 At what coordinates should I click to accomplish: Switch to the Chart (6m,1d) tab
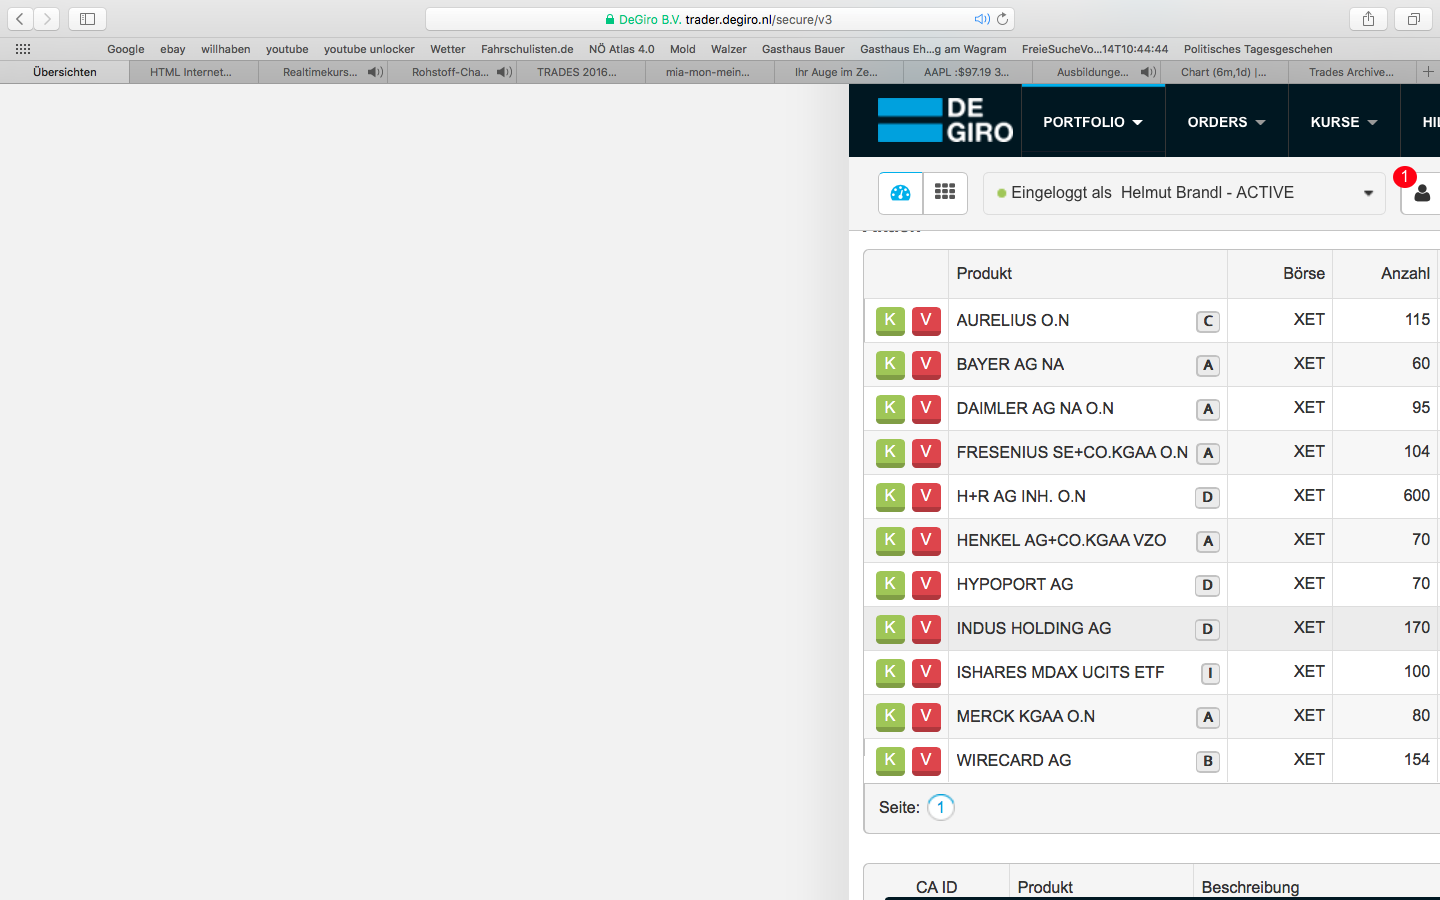point(1223,72)
